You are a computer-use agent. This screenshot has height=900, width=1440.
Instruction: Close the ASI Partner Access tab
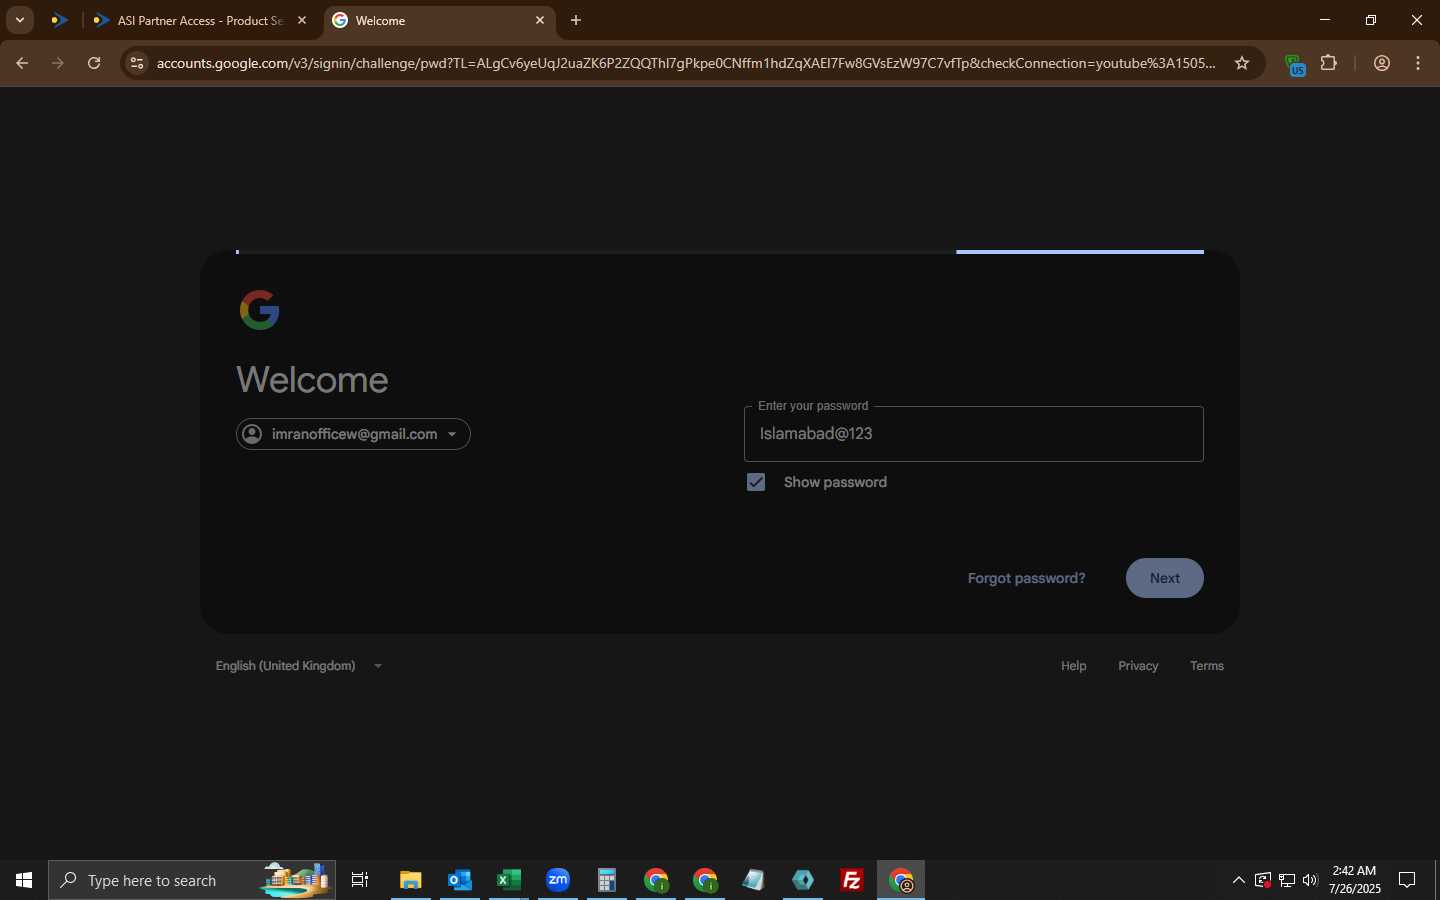click(x=302, y=20)
